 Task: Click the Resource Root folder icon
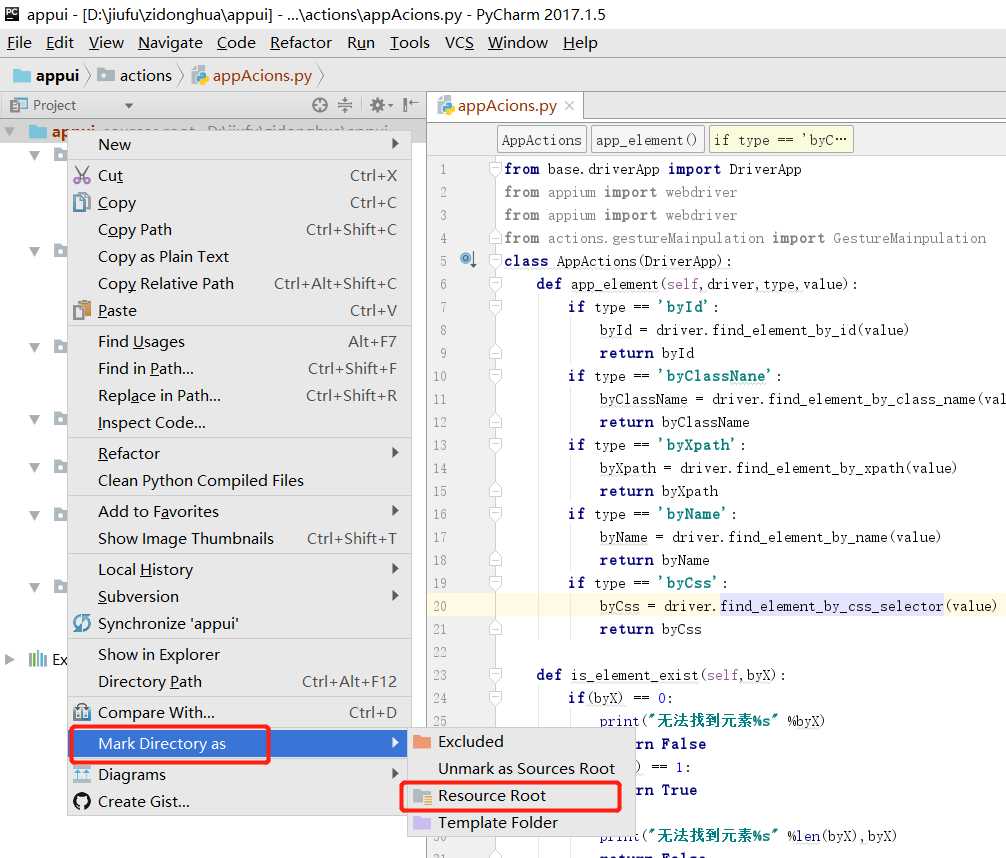[x=422, y=796]
